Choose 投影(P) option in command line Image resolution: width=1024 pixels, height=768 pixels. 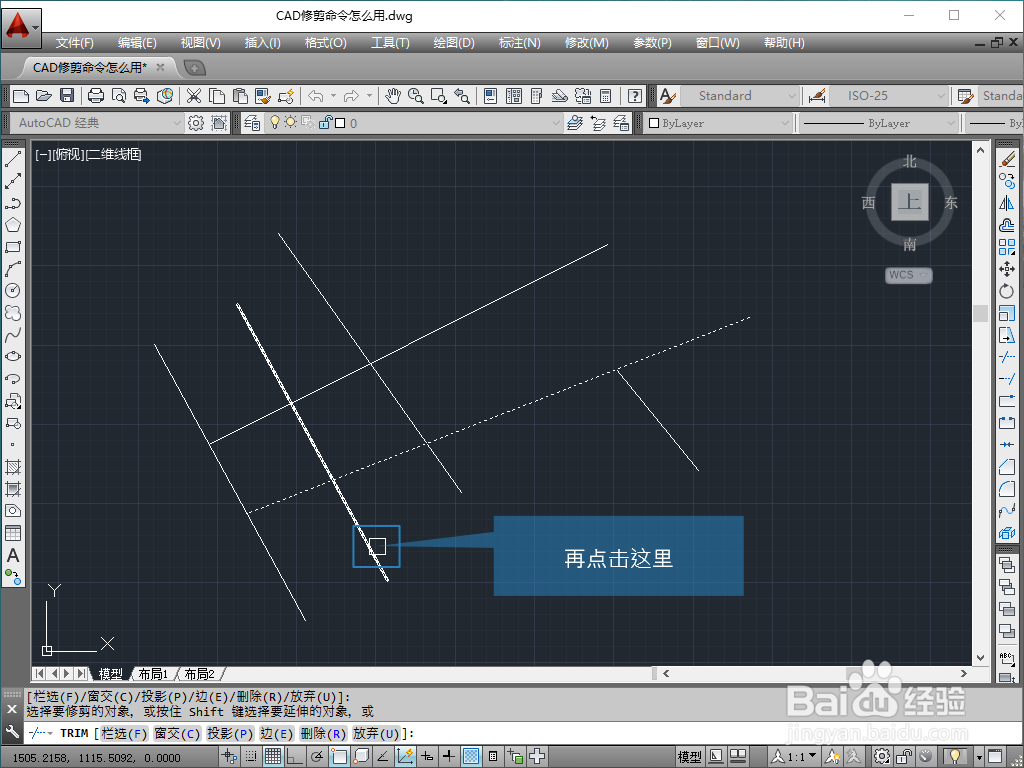(x=230, y=733)
